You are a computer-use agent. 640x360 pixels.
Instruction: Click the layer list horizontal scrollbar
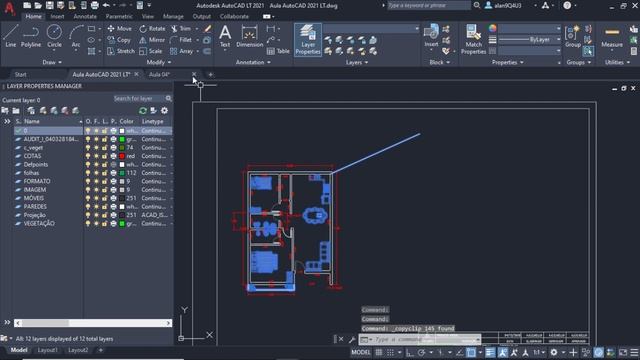[93, 323]
